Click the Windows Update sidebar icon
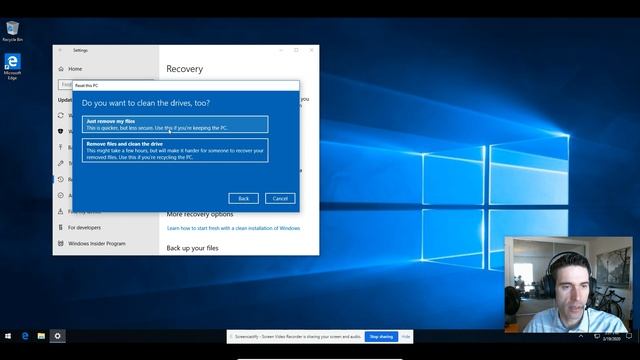640x360 pixels. point(61,116)
